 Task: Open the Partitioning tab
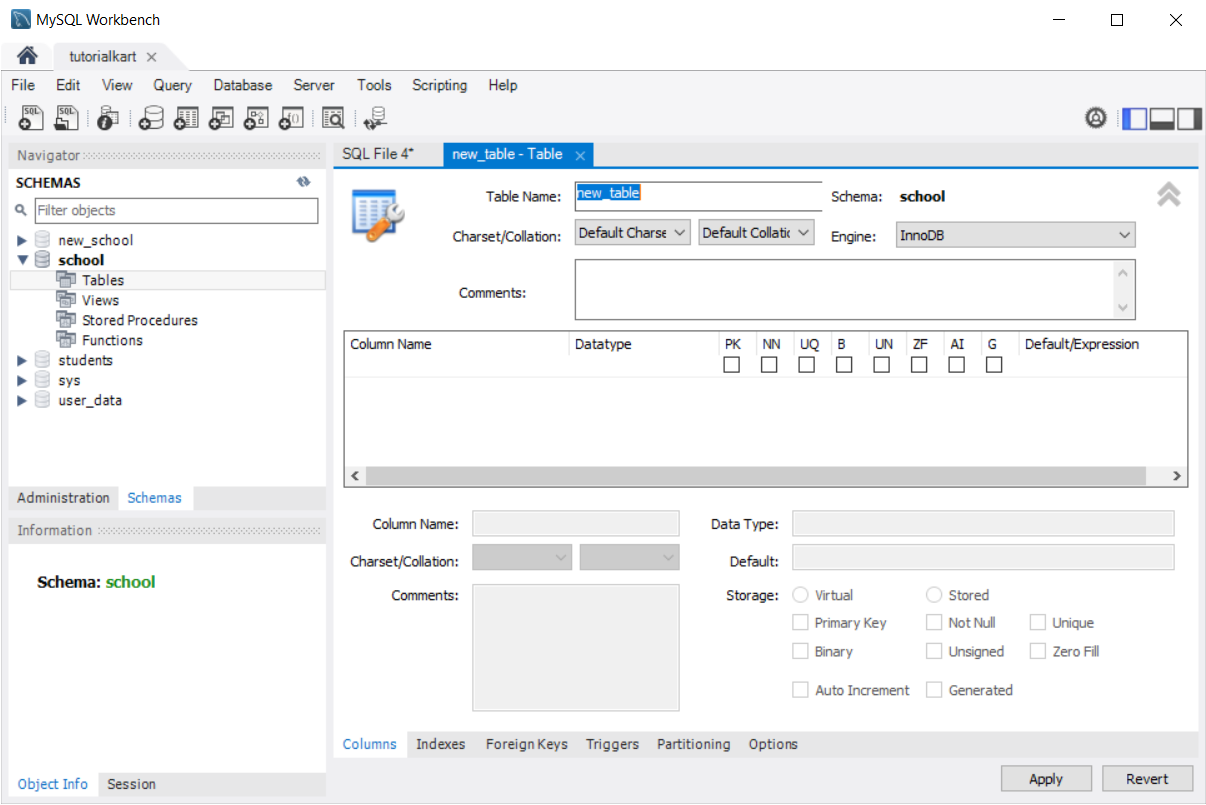pos(694,744)
